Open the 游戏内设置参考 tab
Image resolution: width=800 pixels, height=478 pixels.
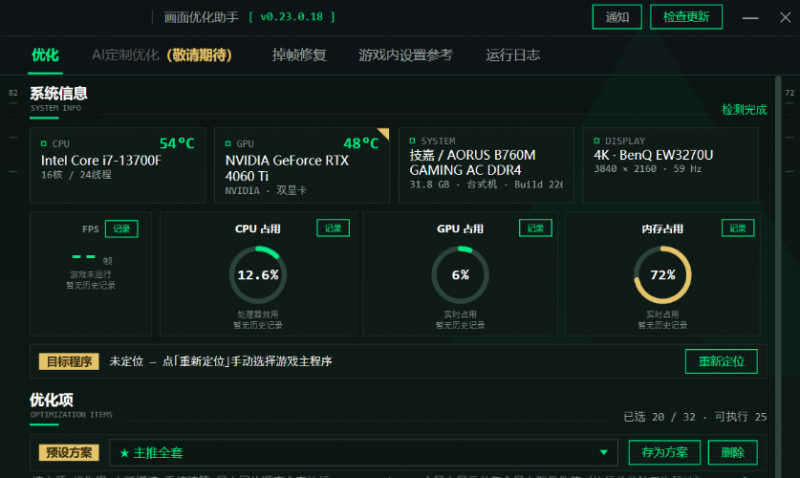click(406, 55)
